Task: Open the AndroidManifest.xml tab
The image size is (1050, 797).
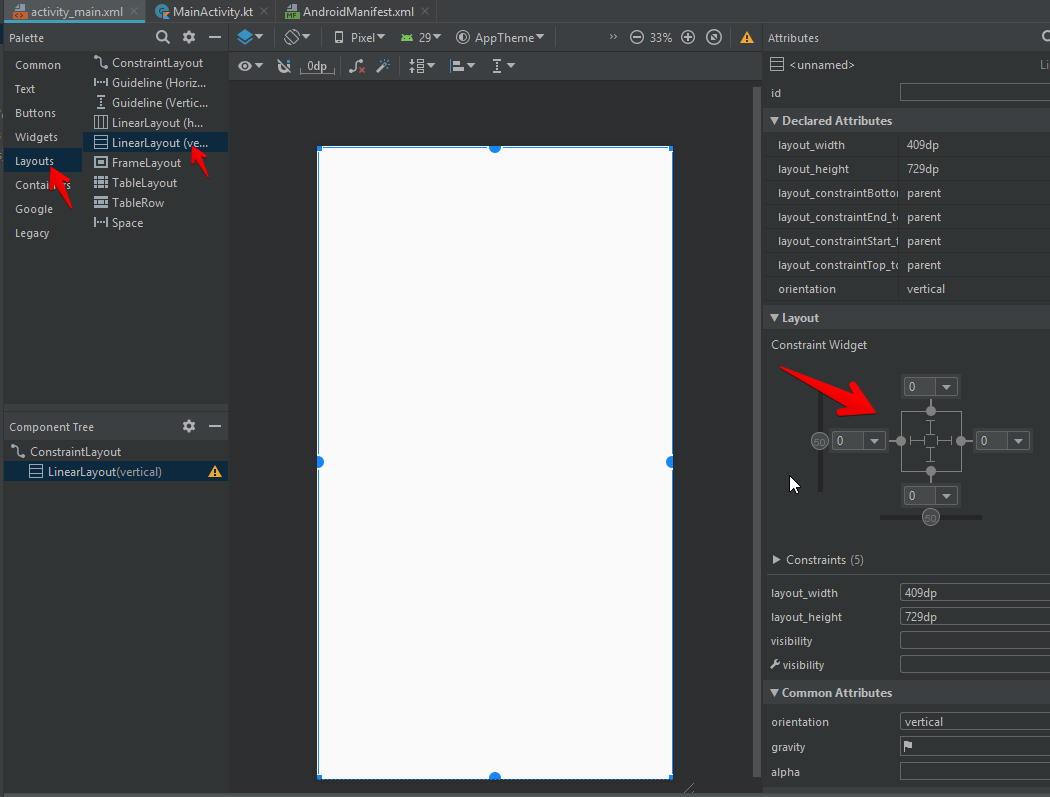Action: [x=349, y=12]
